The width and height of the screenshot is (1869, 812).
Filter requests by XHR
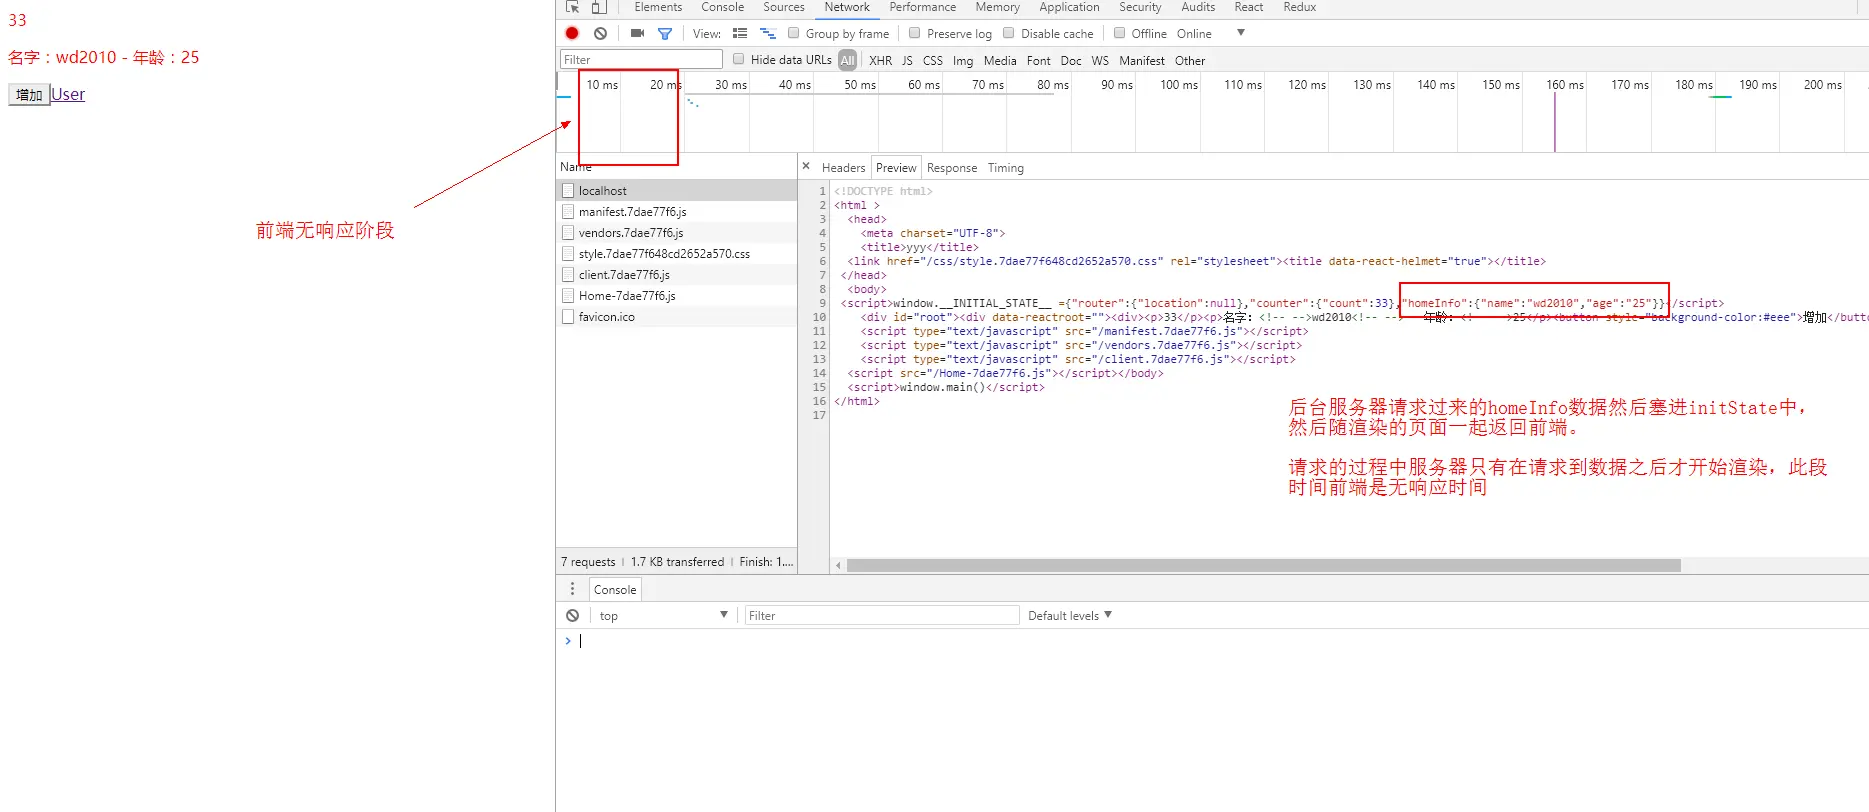click(881, 60)
